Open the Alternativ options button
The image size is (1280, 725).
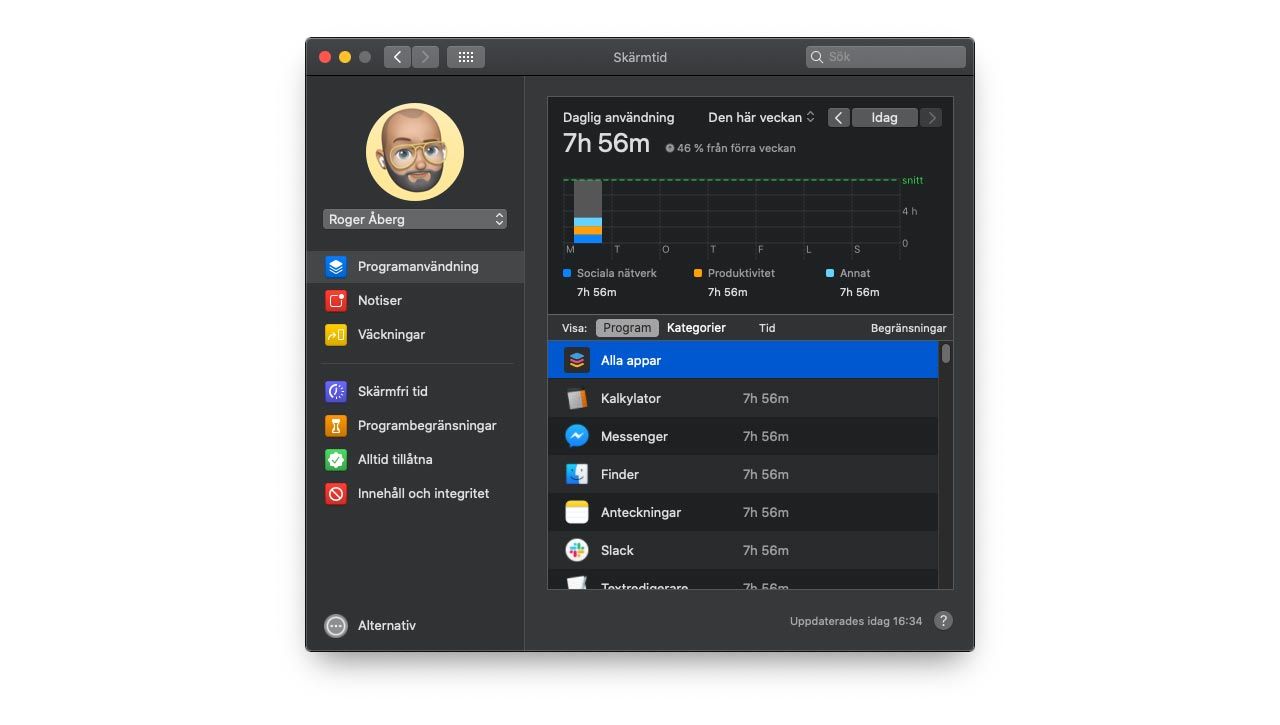tap(336, 626)
